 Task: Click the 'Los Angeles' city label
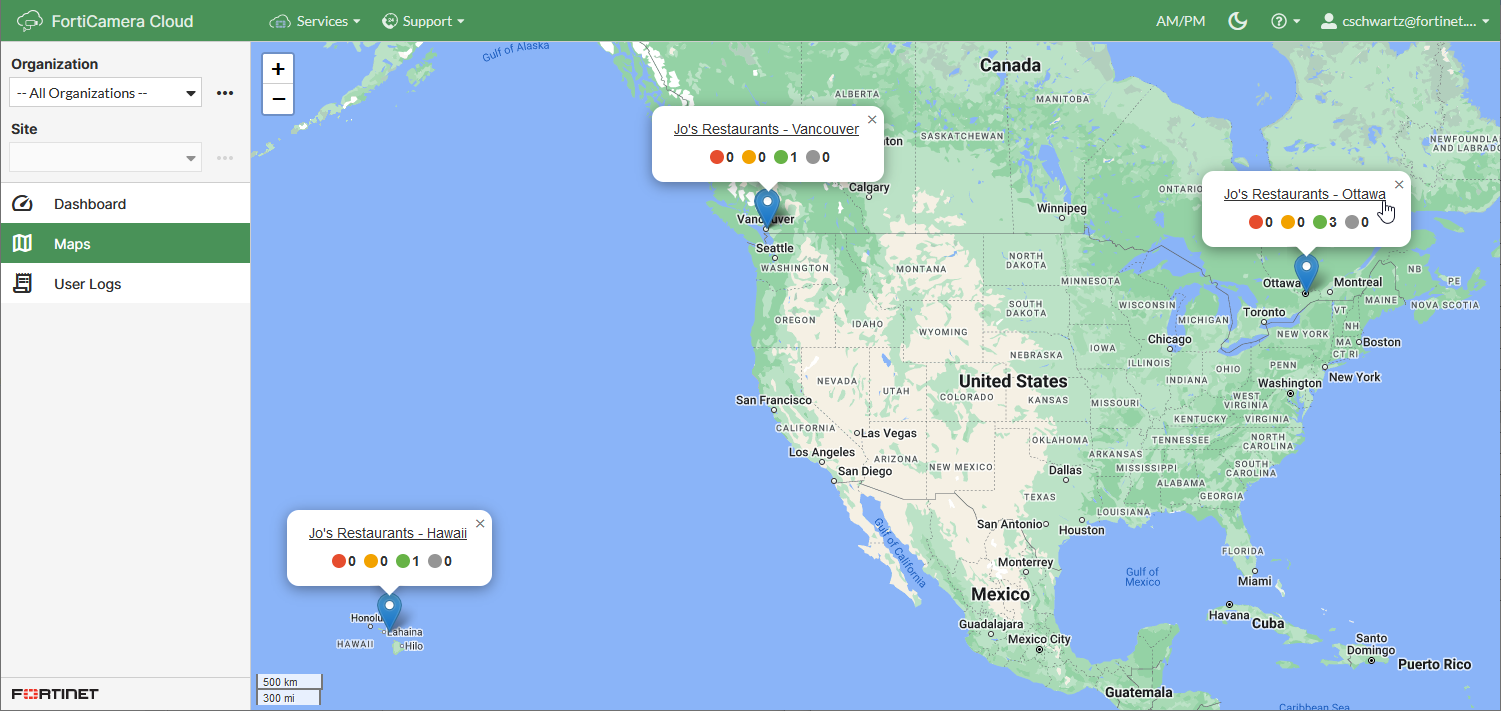point(822,452)
